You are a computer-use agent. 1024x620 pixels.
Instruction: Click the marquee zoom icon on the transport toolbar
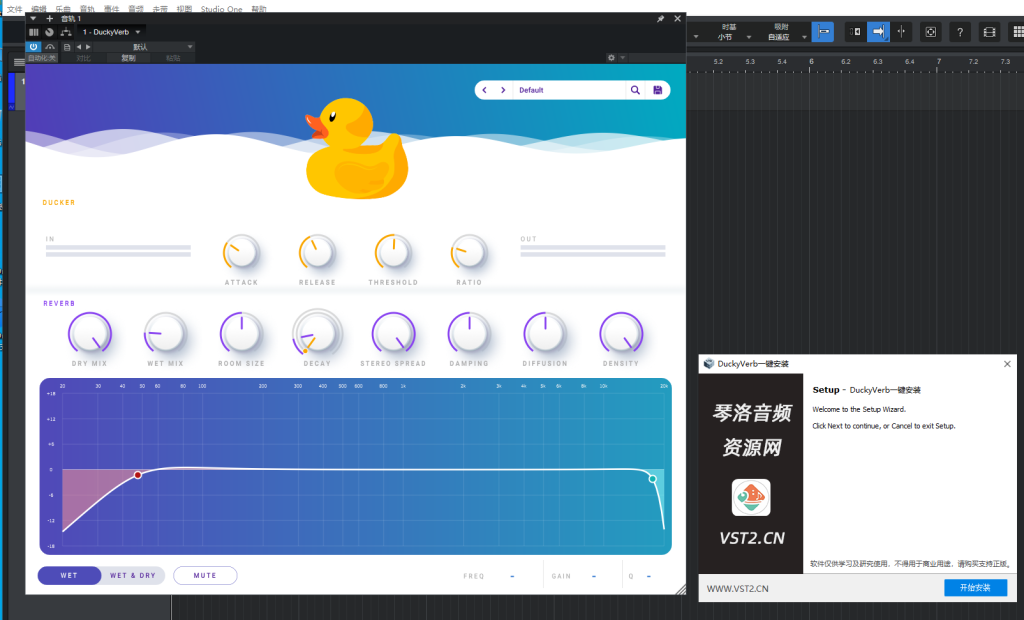tap(931, 31)
